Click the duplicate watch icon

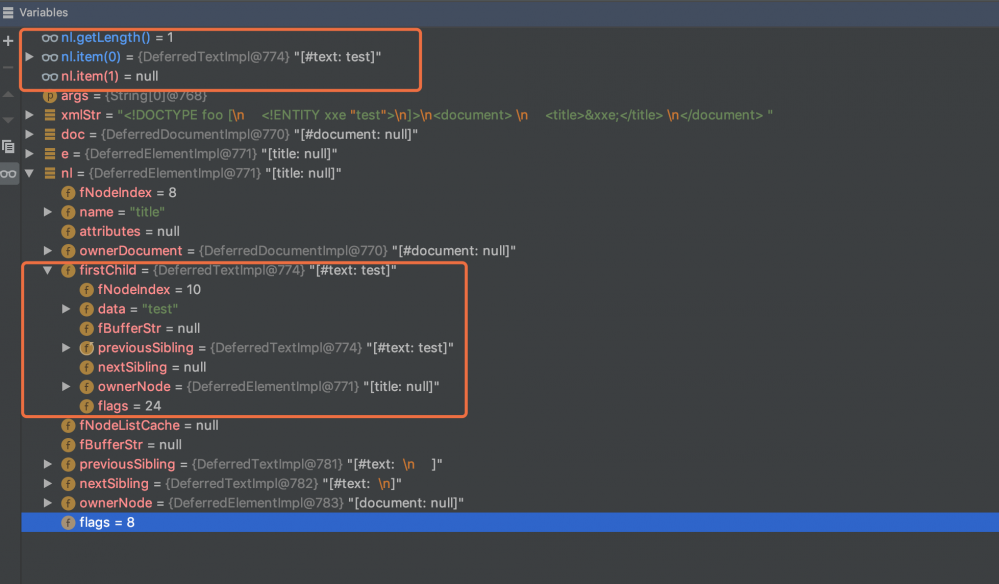coord(8,146)
